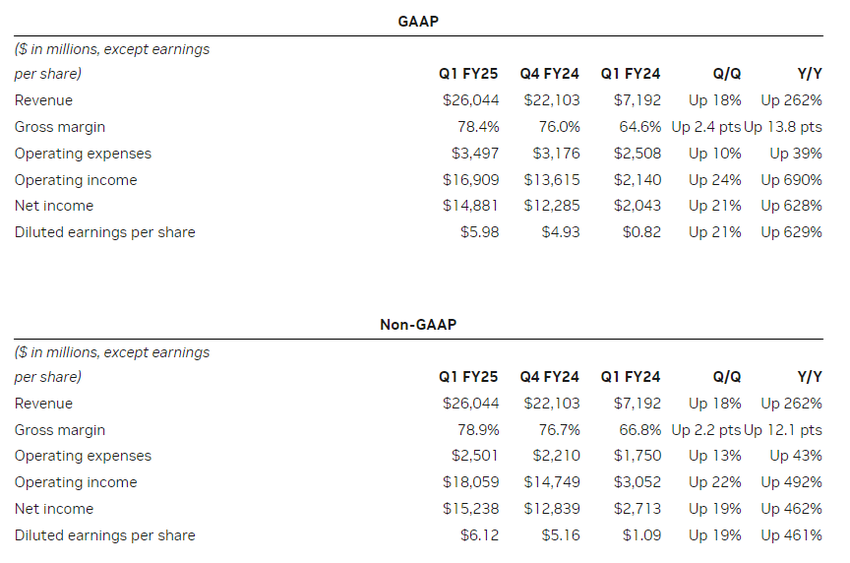The height and width of the screenshot is (563, 850).
Task: Click Non-GAAP Q4 FY24 net income $12,839
Action: click(551, 509)
